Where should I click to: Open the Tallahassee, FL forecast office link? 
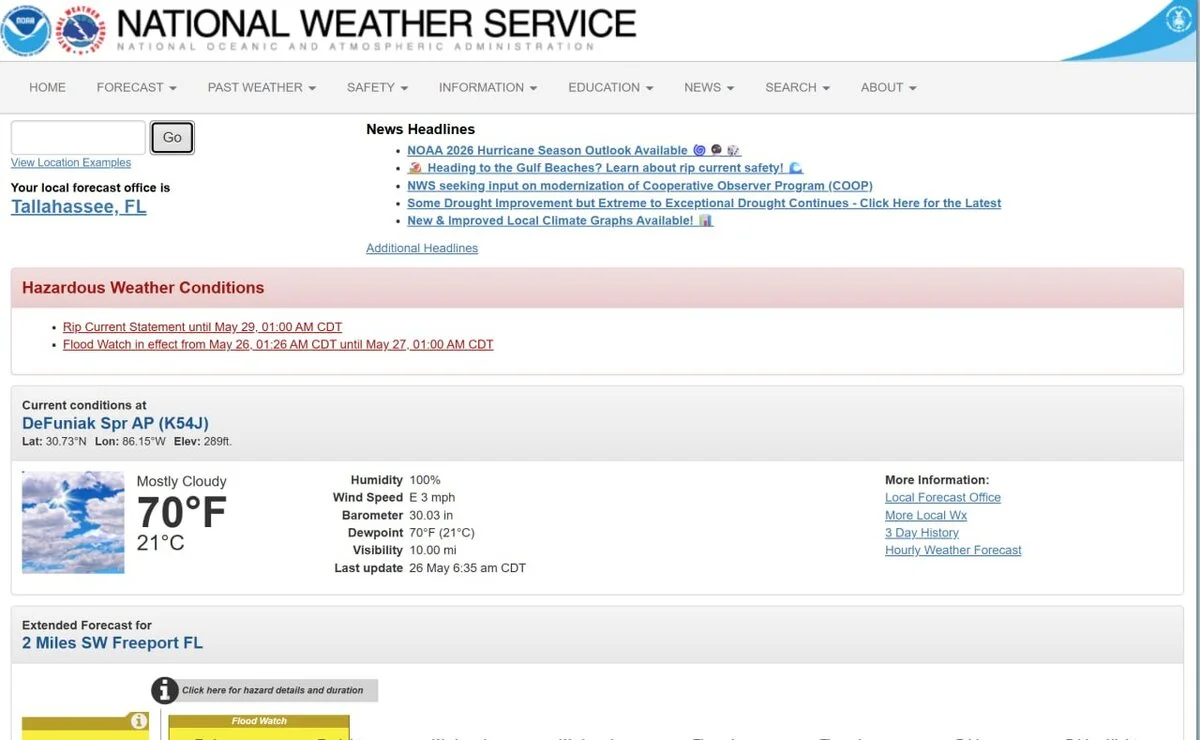coord(79,207)
